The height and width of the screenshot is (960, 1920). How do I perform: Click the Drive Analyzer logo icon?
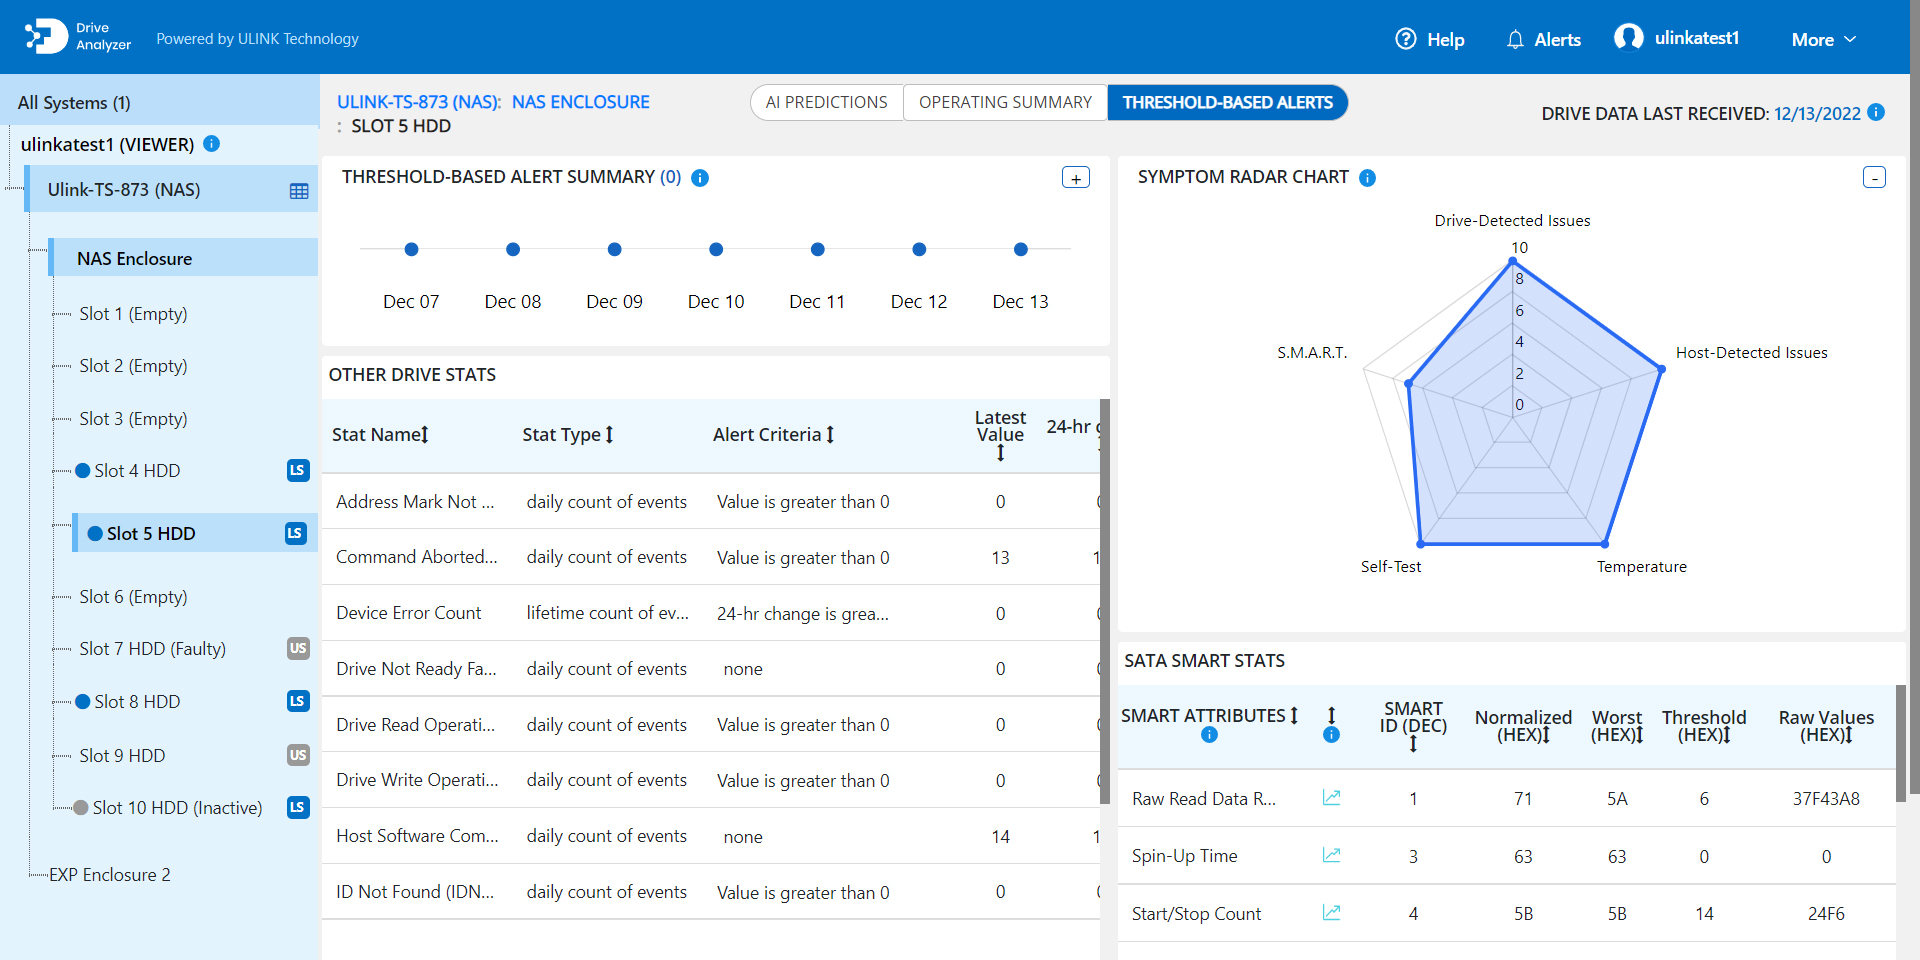click(46, 37)
